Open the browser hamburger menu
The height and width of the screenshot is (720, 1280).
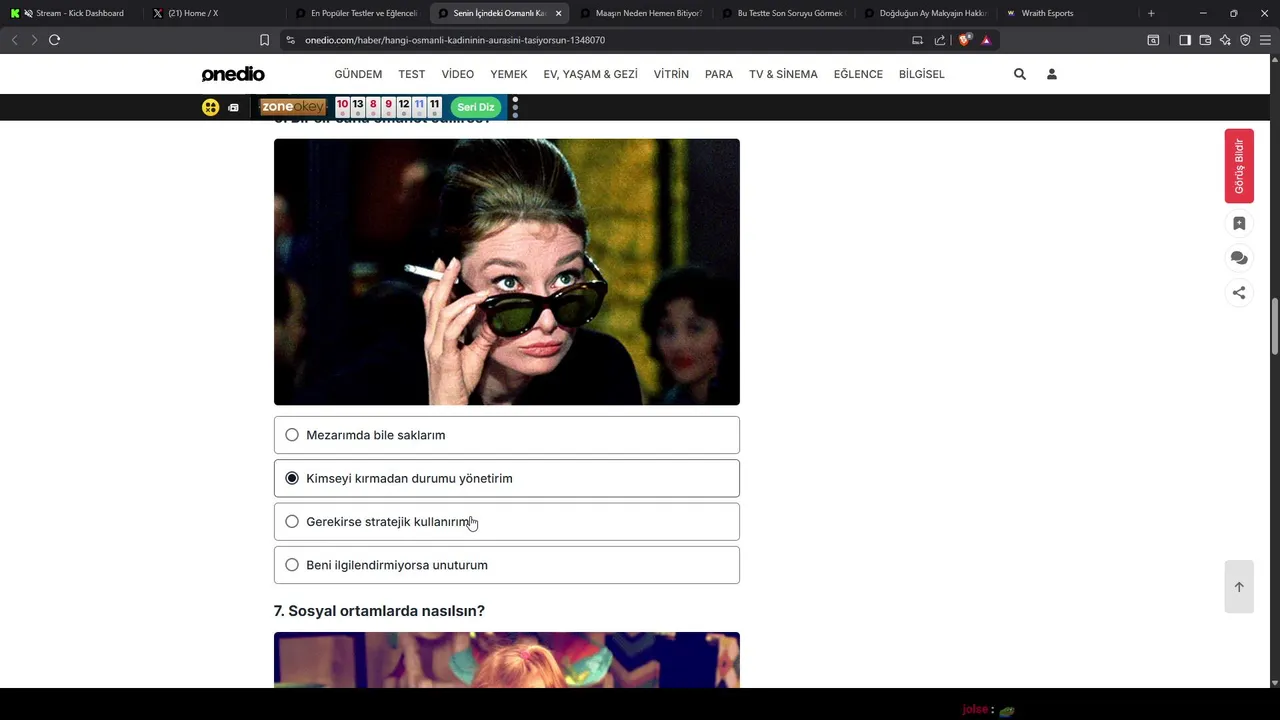(x=1266, y=40)
